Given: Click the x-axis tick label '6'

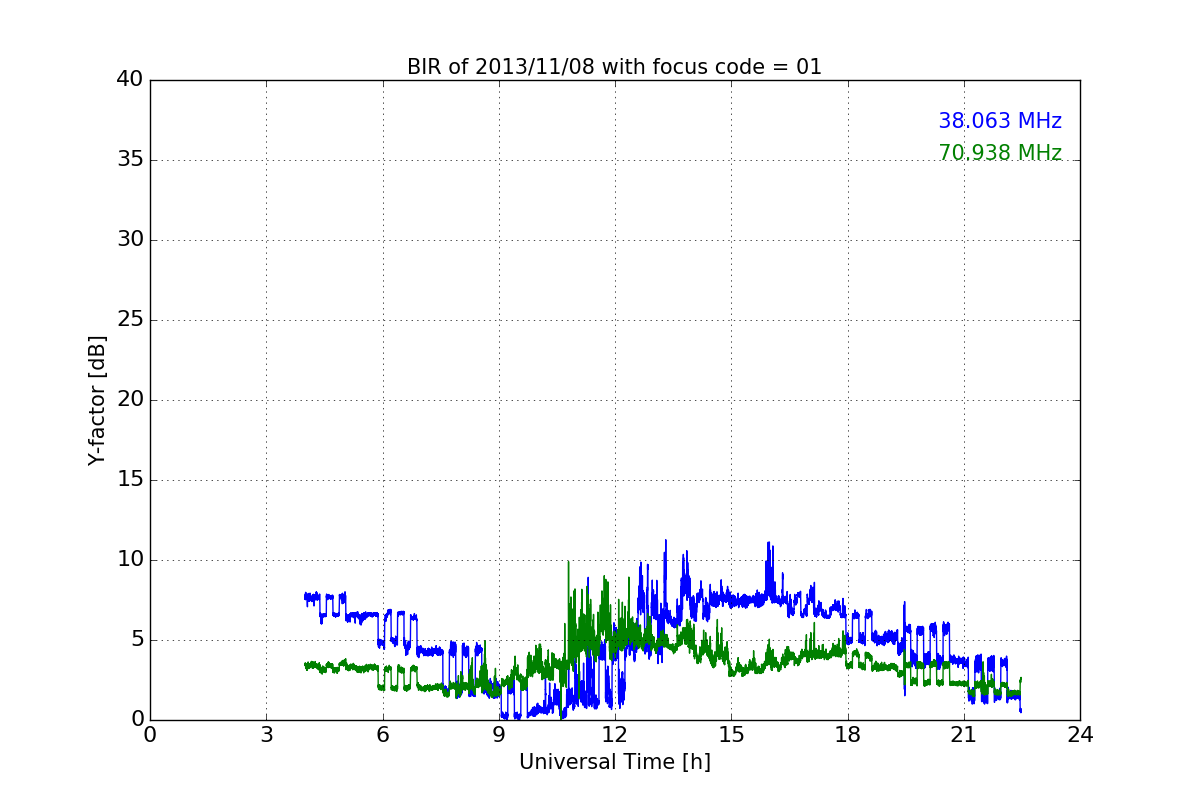Looking at the screenshot, I should tap(382, 735).
